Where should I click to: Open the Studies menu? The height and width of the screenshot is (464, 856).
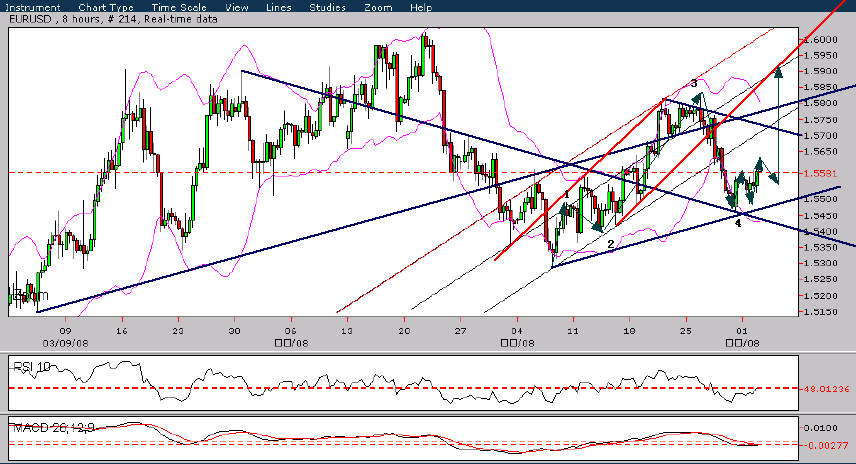click(327, 8)
